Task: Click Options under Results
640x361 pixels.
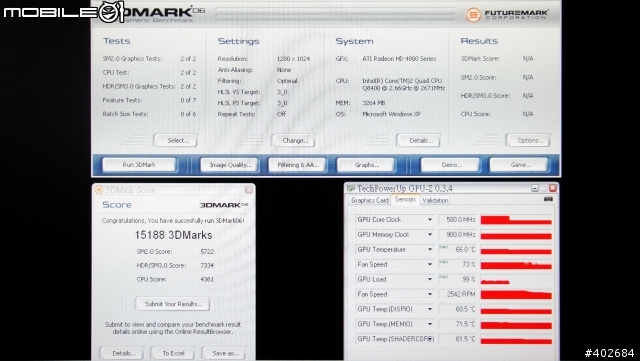Action: pos(528,140)
